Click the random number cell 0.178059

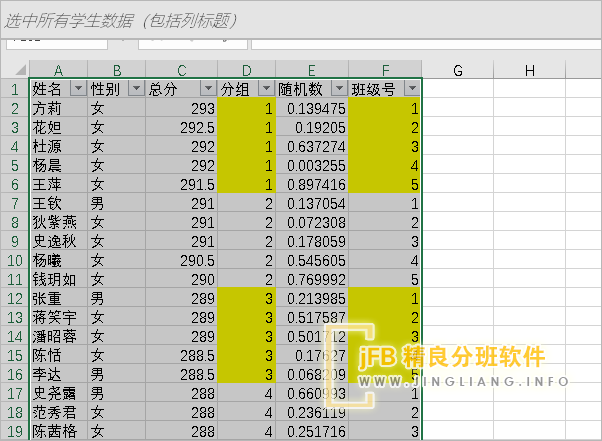pos(312,241)
